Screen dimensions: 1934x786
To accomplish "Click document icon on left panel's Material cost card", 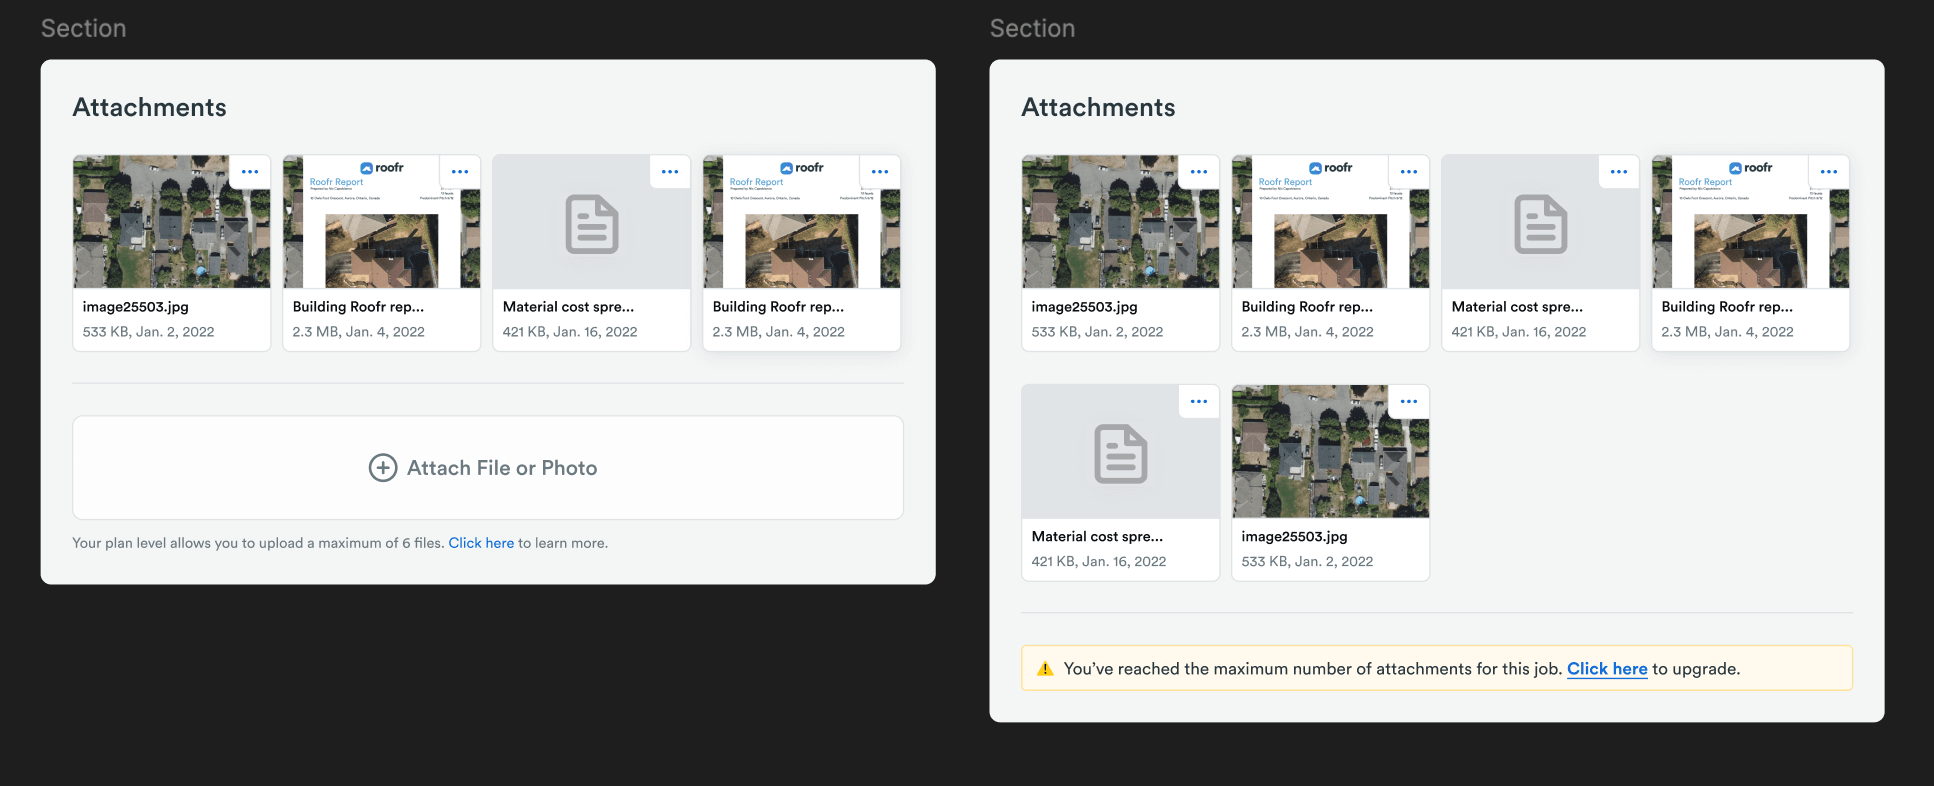I will click(592, 224).
